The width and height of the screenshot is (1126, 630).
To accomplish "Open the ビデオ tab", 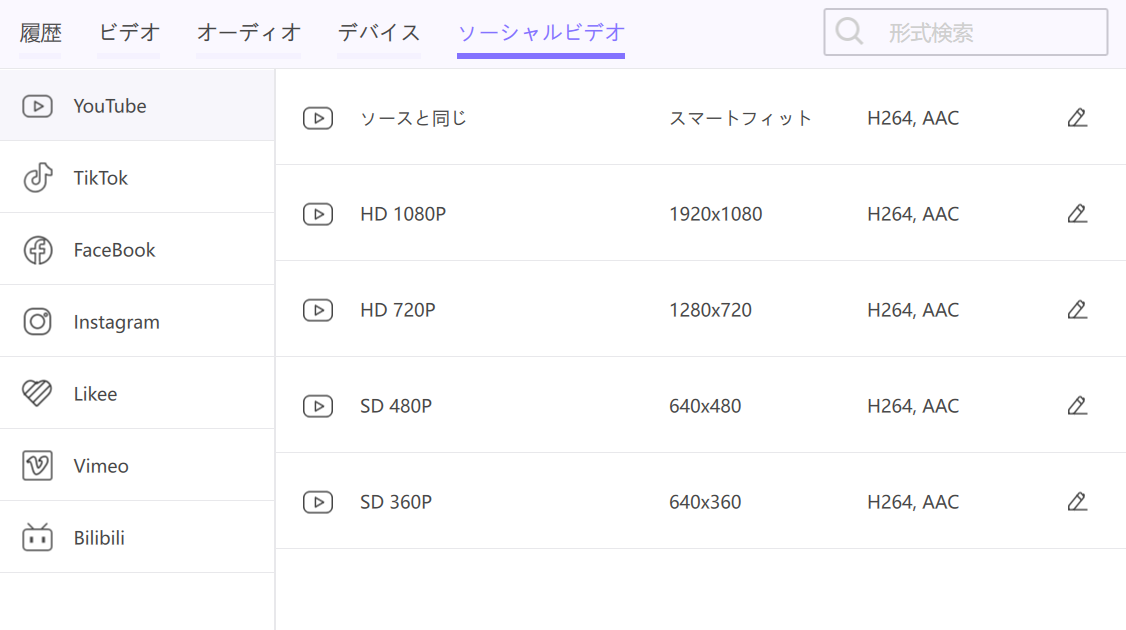I will 129,33.
